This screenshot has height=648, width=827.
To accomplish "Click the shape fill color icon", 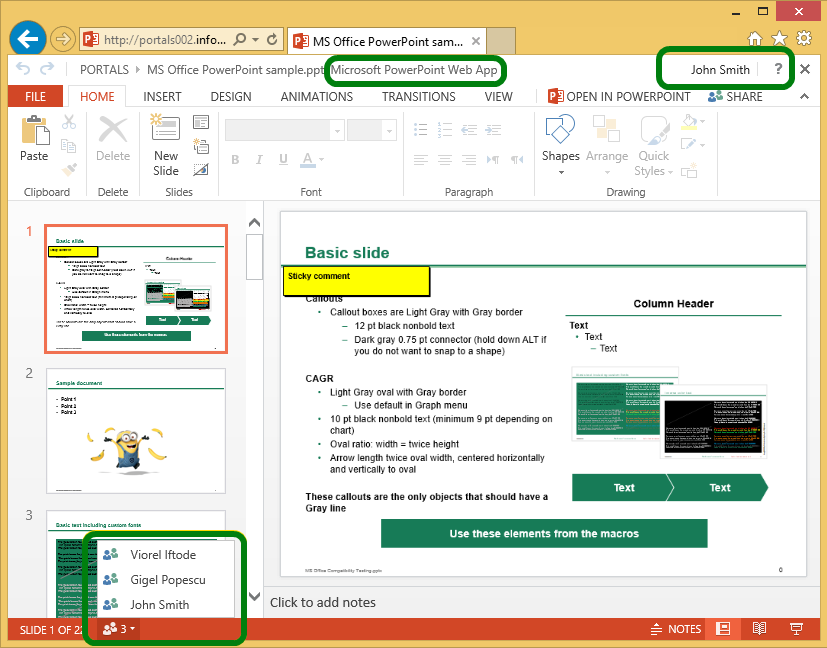I will click(x=689, y=122).
